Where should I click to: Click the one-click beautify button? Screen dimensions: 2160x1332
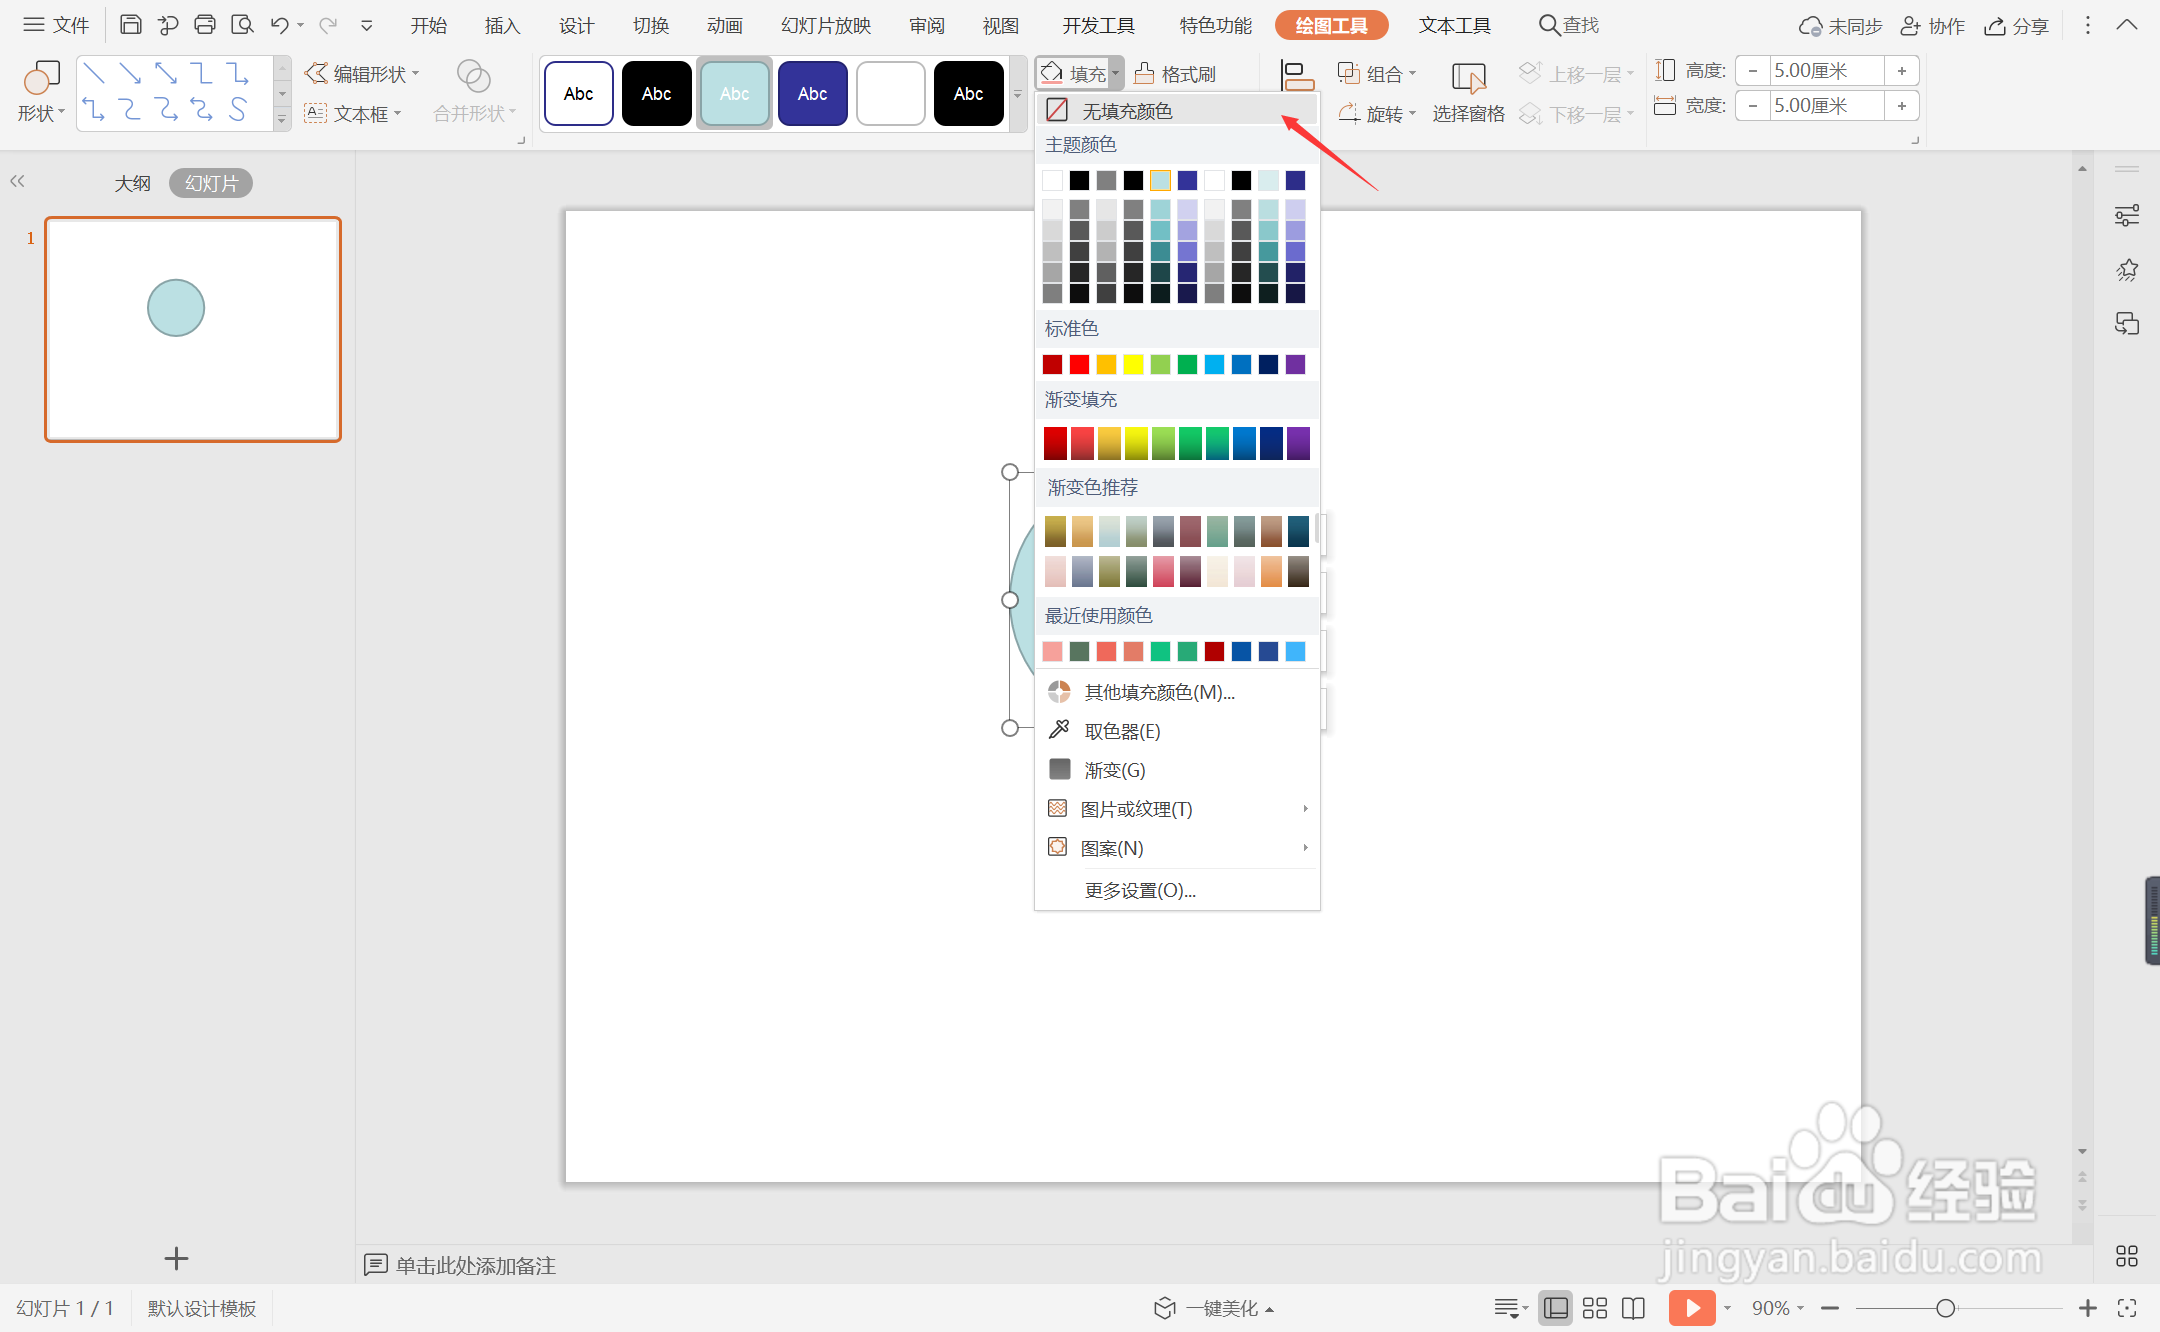pyautogui.click(x=1214, y=1308)
